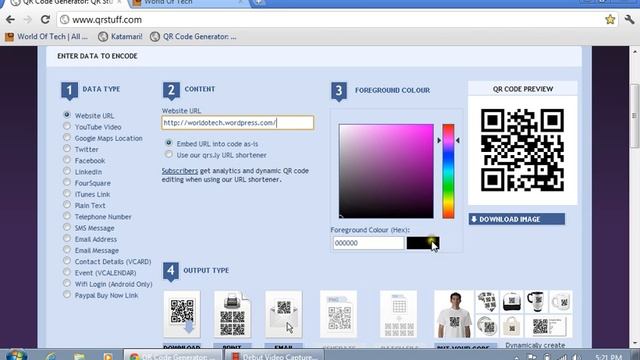Screen dimensions: 640x360
Task: Select the Event (VCALENDAR) data type
Action: pyautogui.click(x=67, y=272)
